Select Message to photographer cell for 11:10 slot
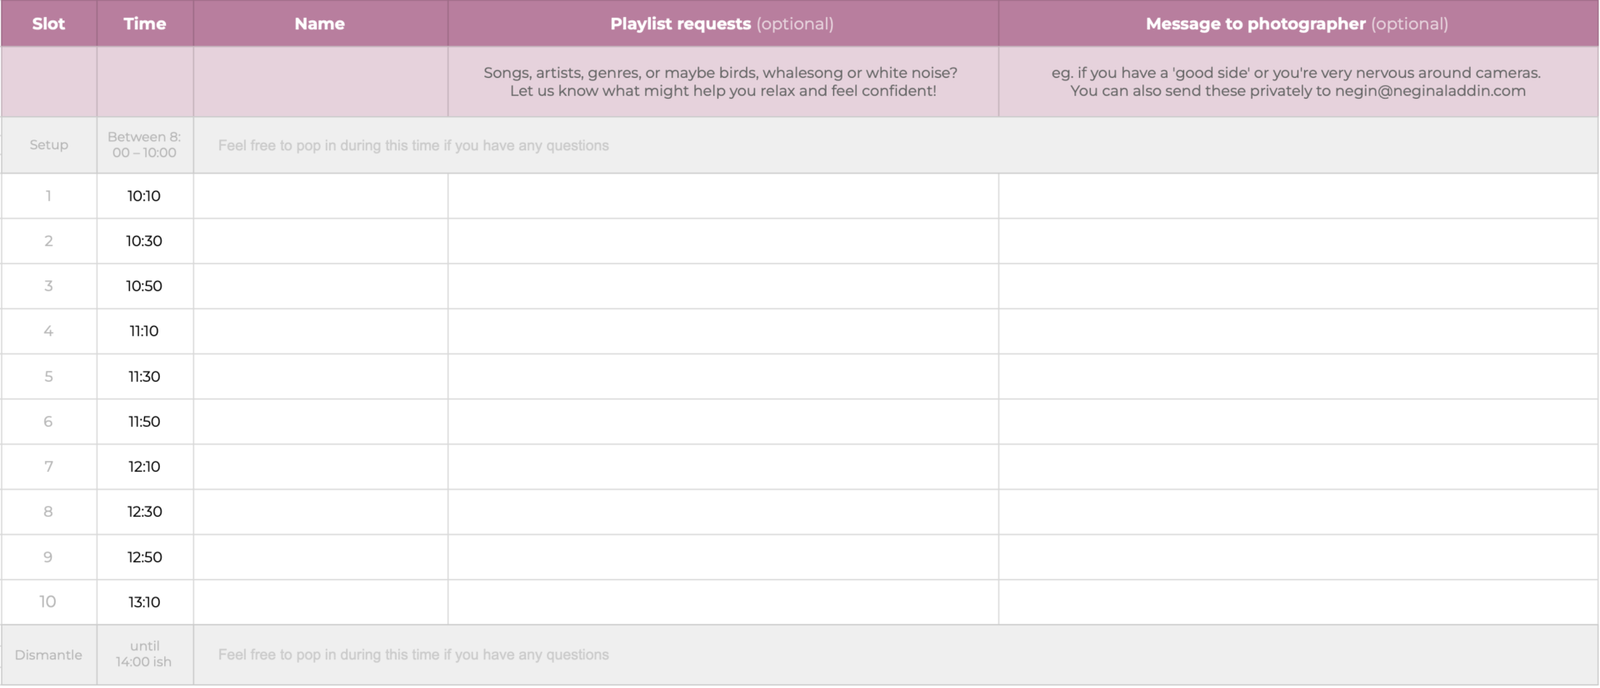Screen dimensions: 1600x688 click(x=1298, y=331)
